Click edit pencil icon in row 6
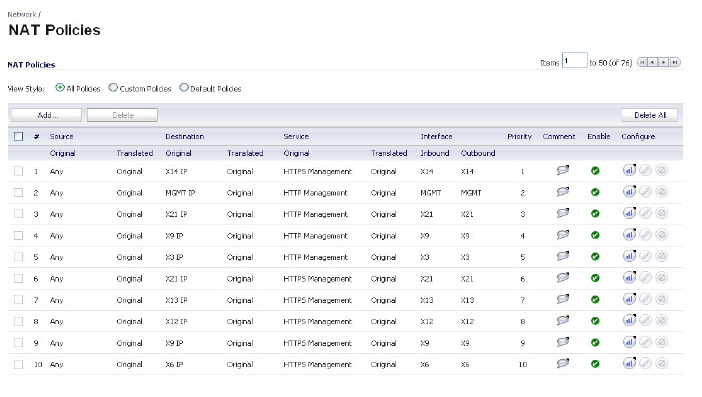702x397 pixels. point(645,277)
